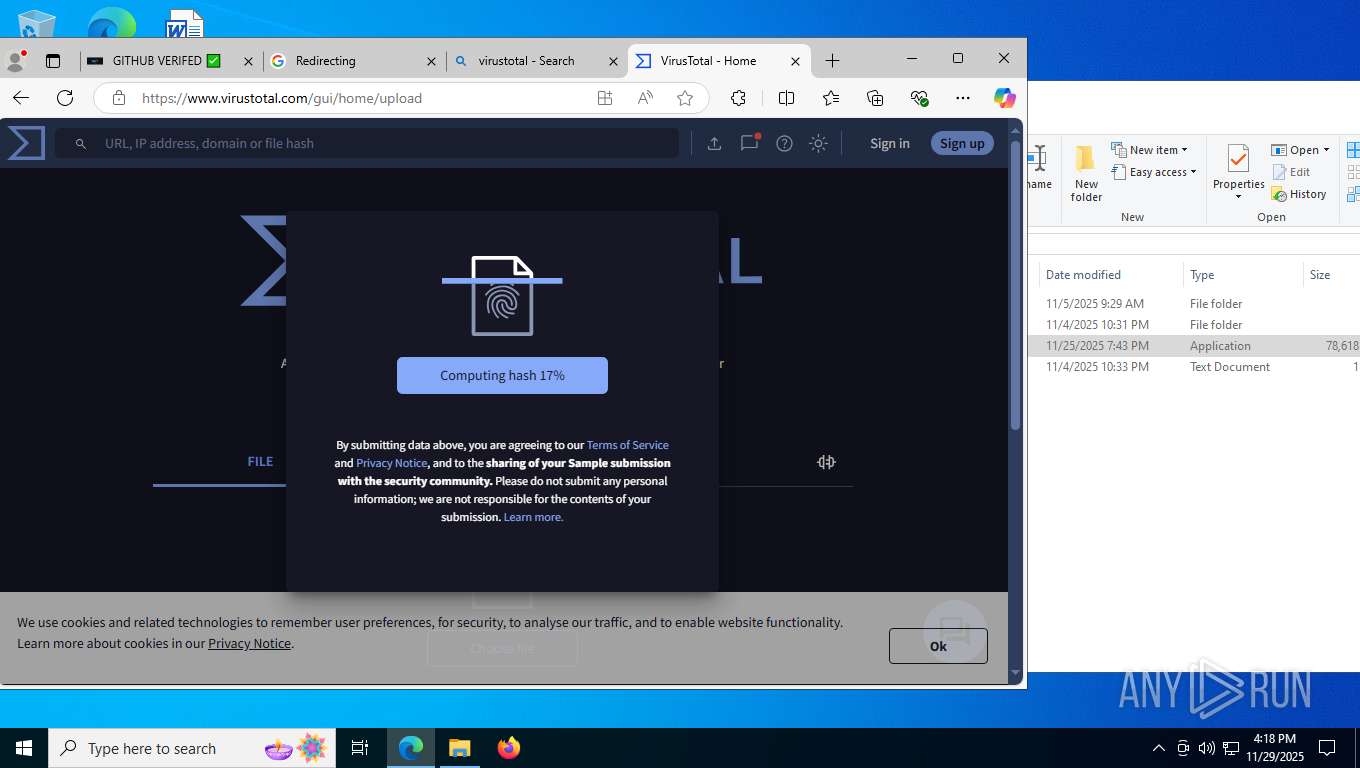
Task: Open the Edge collections icon
Action: pos(875,98)
